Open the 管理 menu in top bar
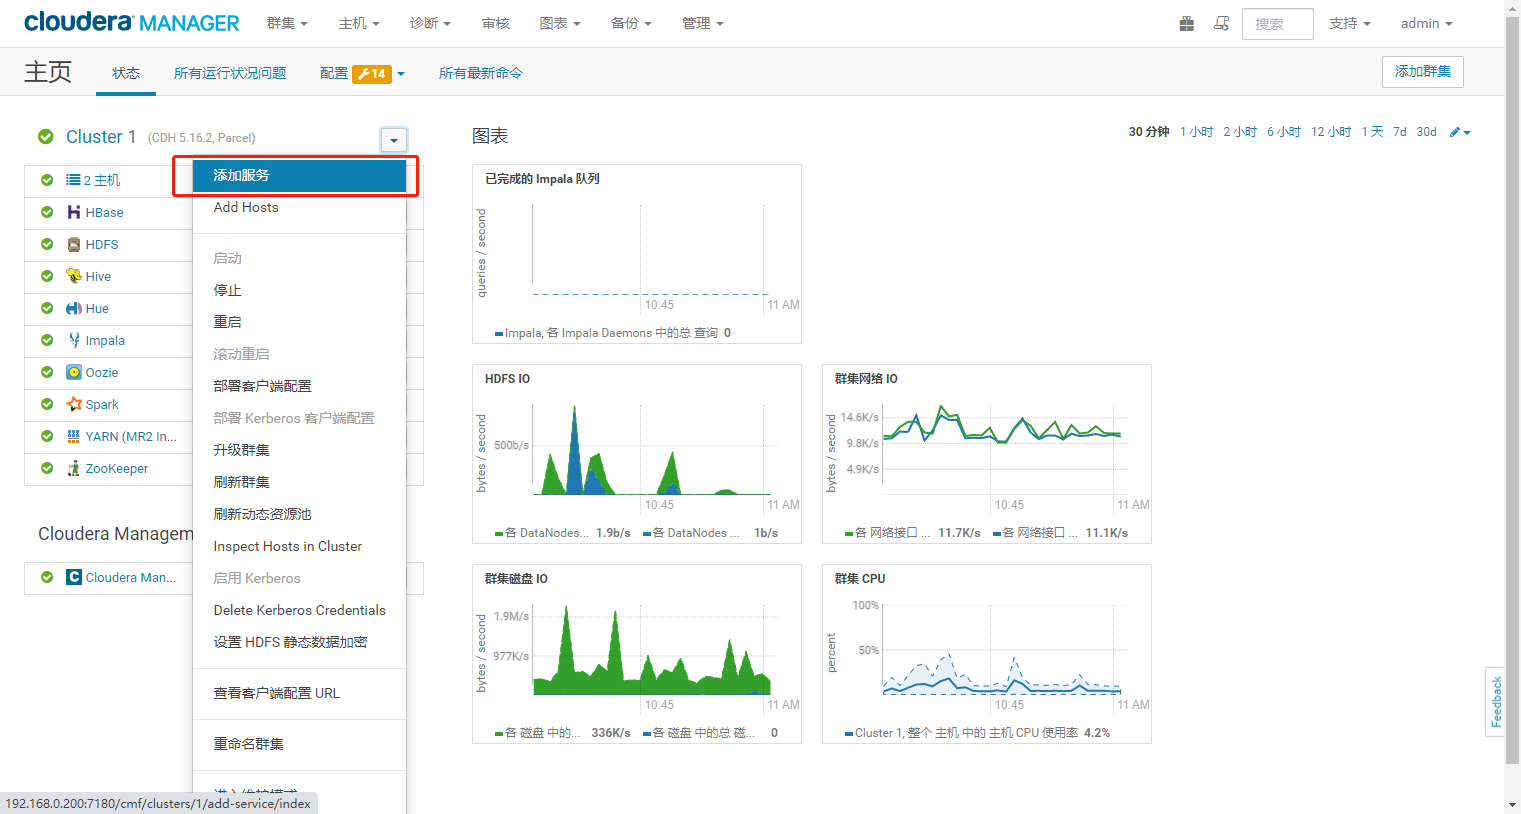Screen dimensions: 1521x814 coord(702,23)
